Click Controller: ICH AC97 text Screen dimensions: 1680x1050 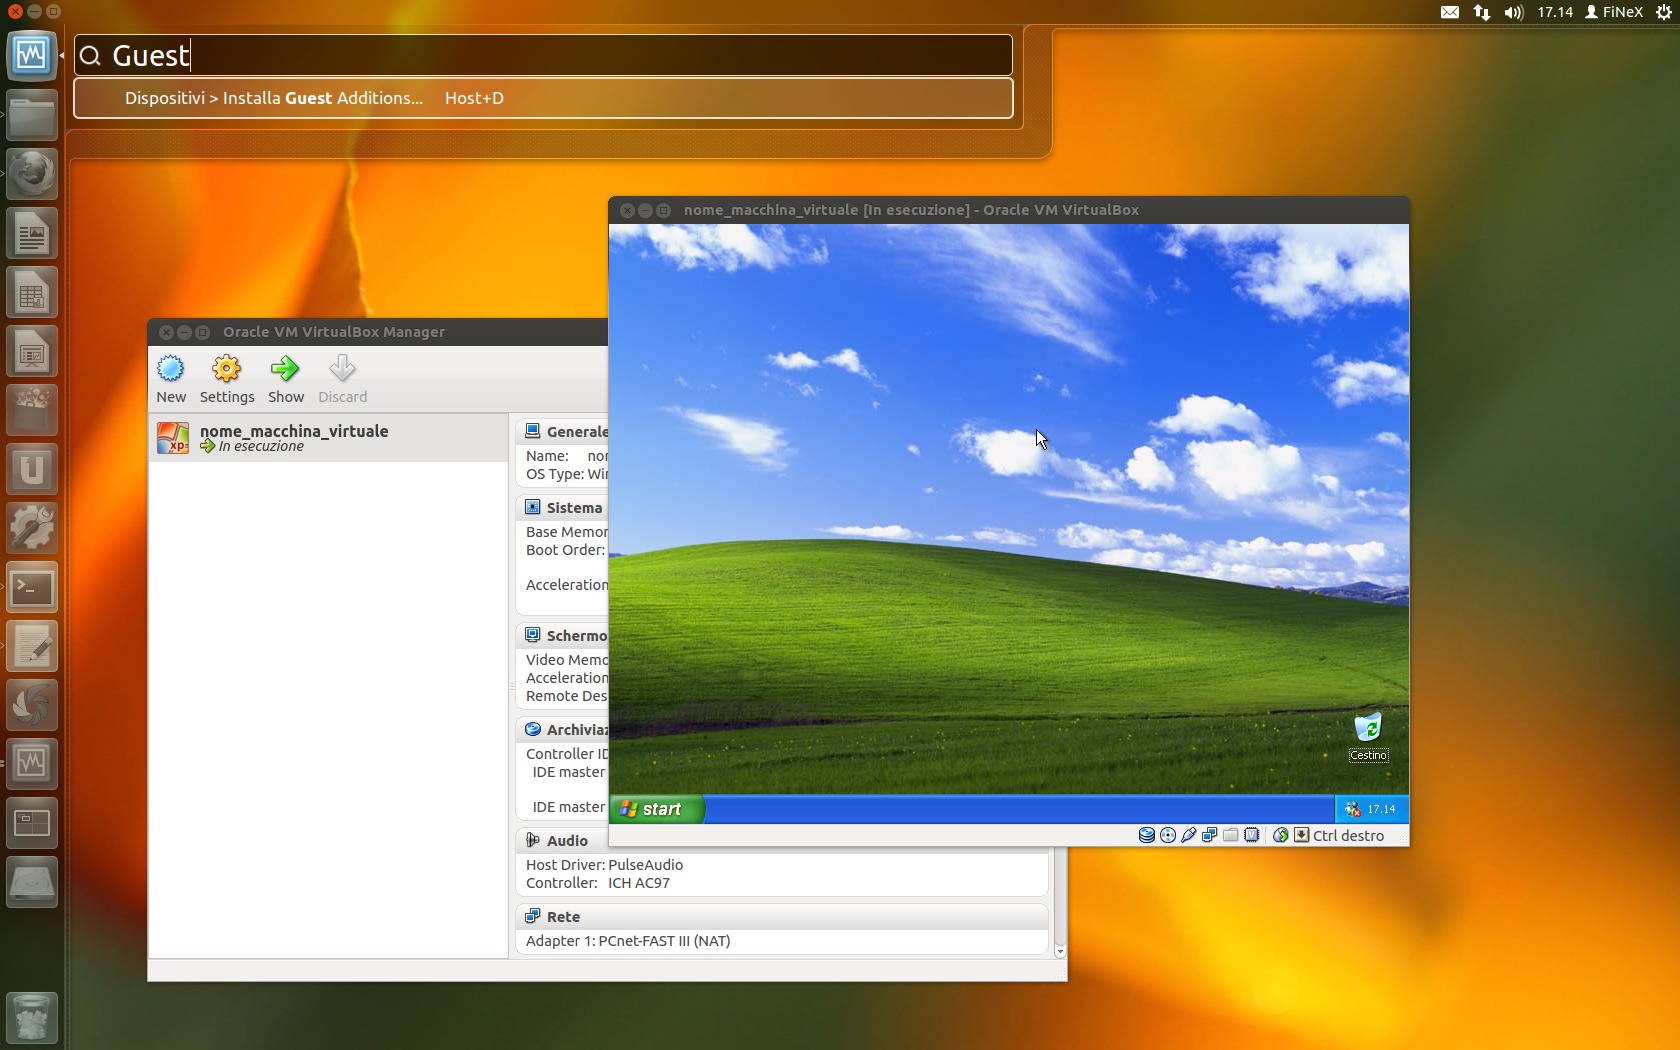[x=598, y=883]
